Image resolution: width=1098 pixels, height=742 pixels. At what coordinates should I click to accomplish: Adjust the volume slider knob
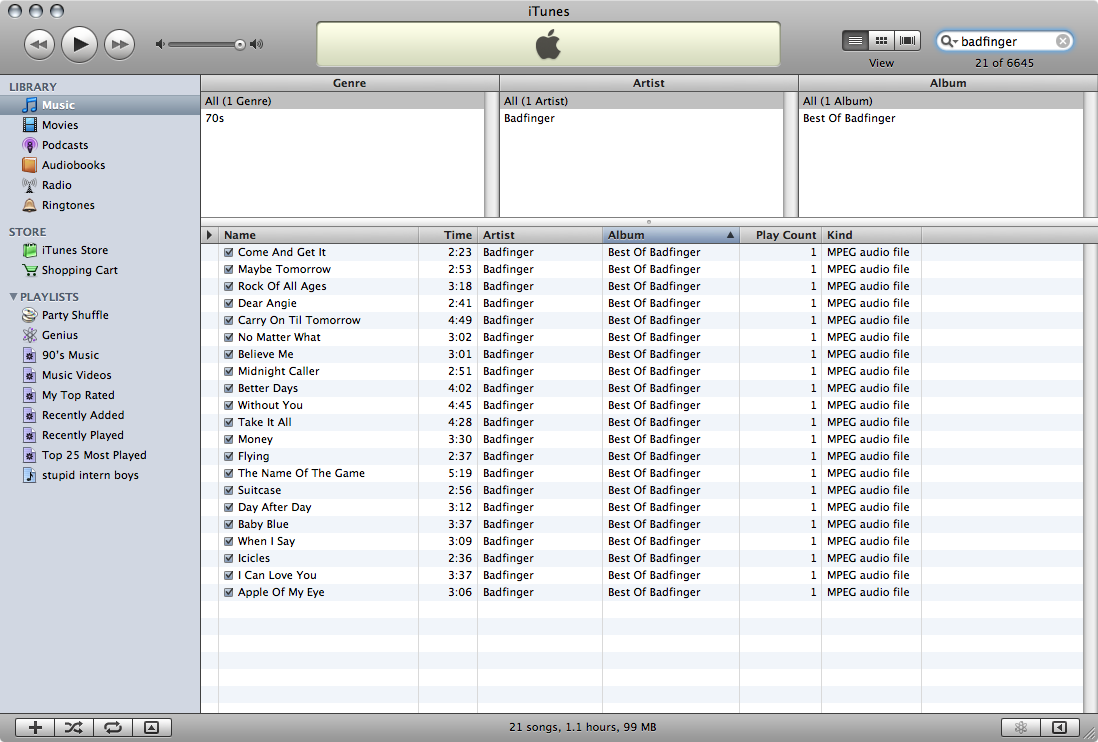[239, 44]
